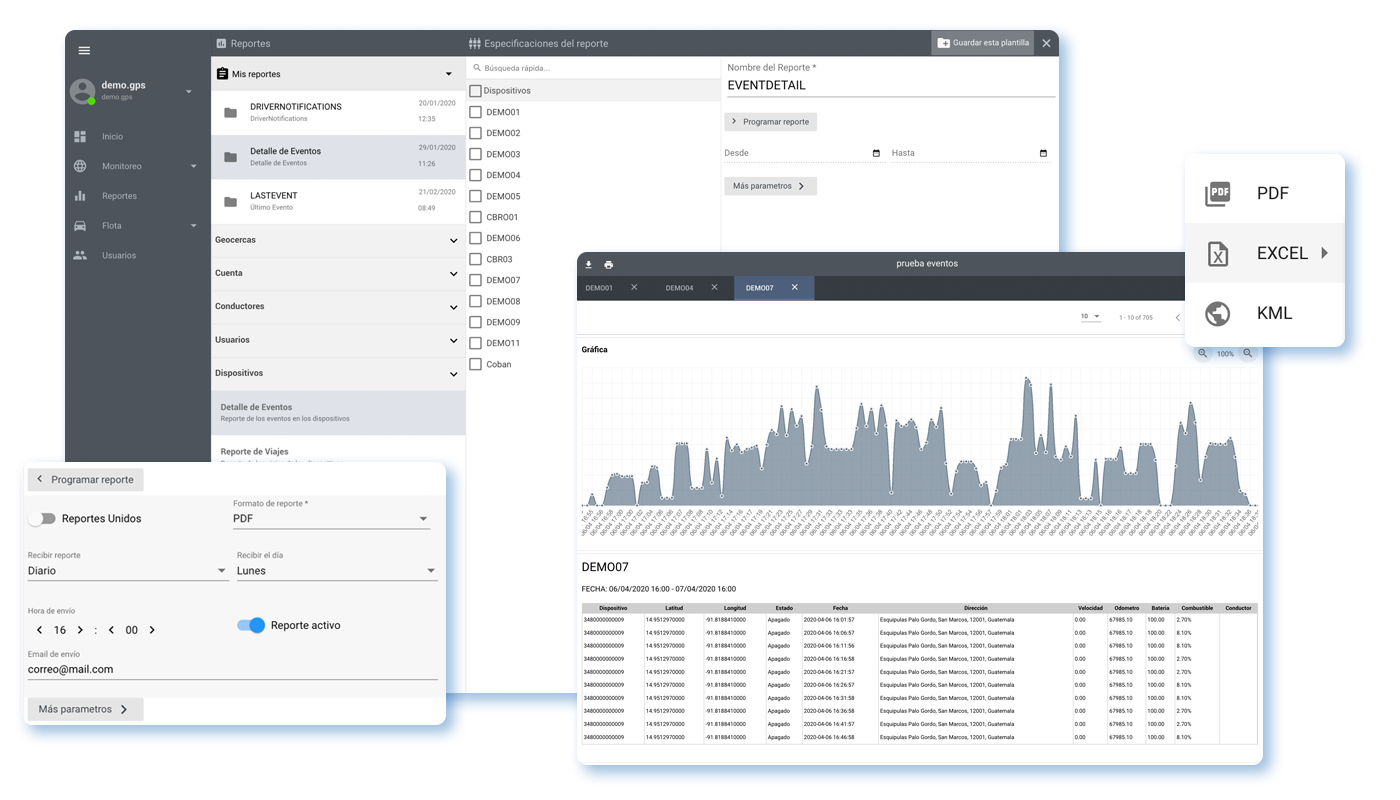Click the Monitoreo globe icon
1400x800 pixels.
click(80, 166)
